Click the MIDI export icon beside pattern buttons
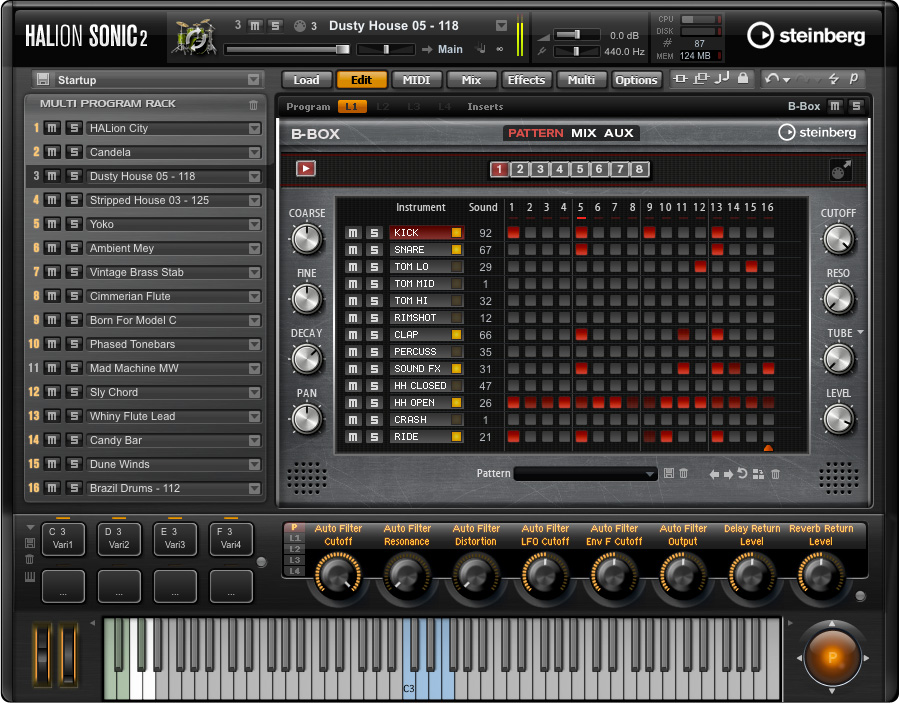 pyautogui.click(x=840, y=170)
